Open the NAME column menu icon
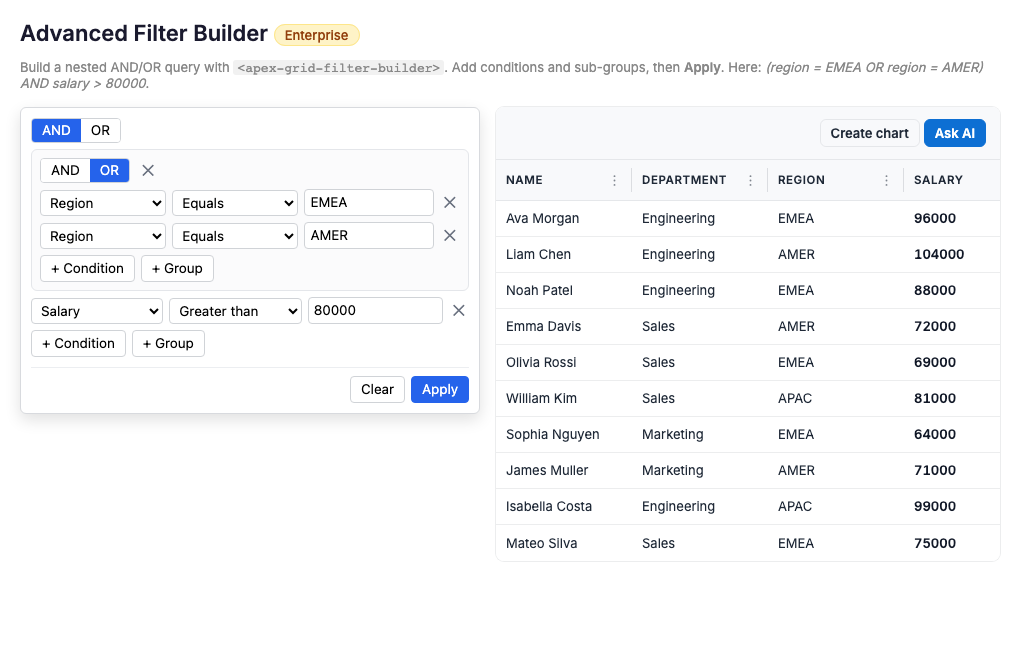 614,180
